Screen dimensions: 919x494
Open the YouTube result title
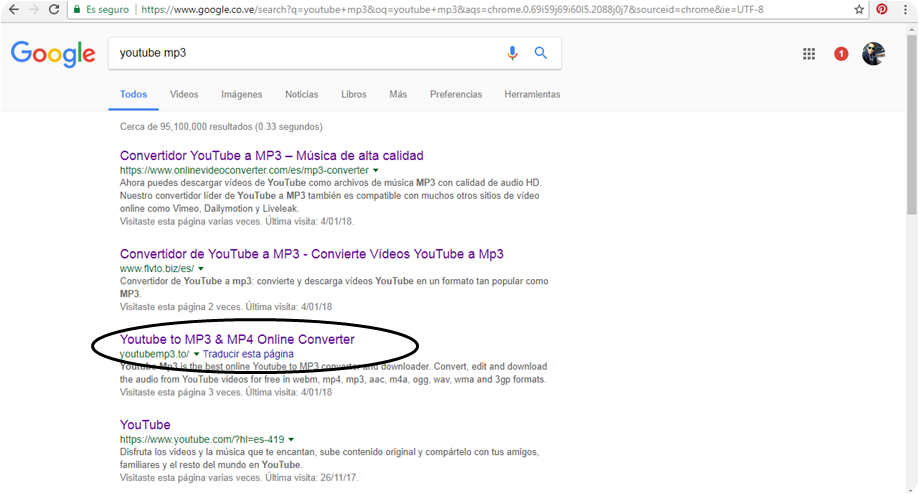(145, 425)
